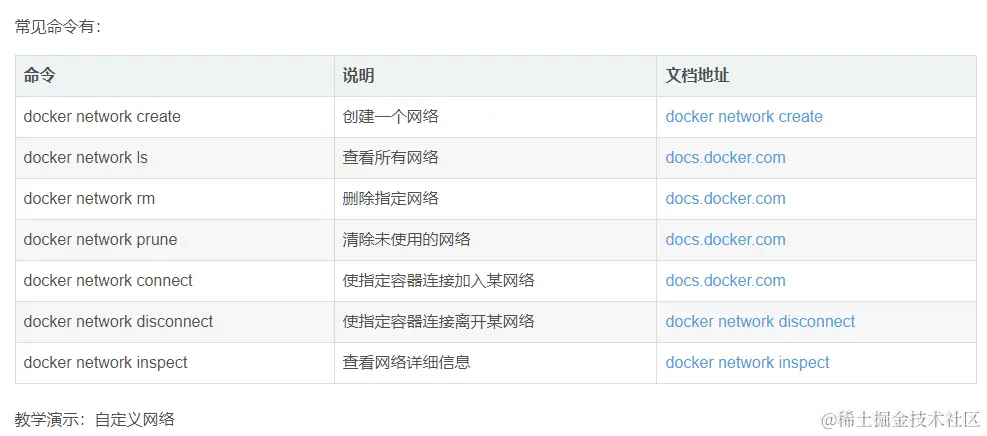Click the 文档地址 column header
The height and width of the screenshot is (436, 987).
698,76
